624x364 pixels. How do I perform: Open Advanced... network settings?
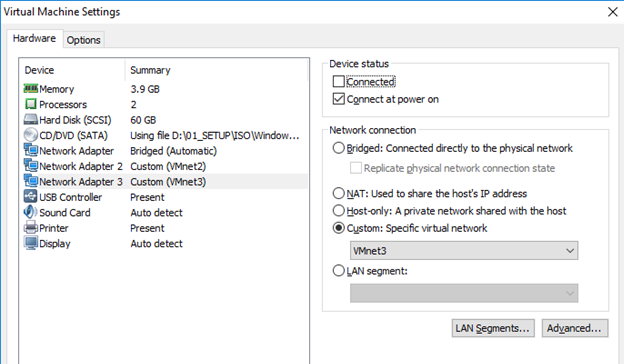[574, 328]
